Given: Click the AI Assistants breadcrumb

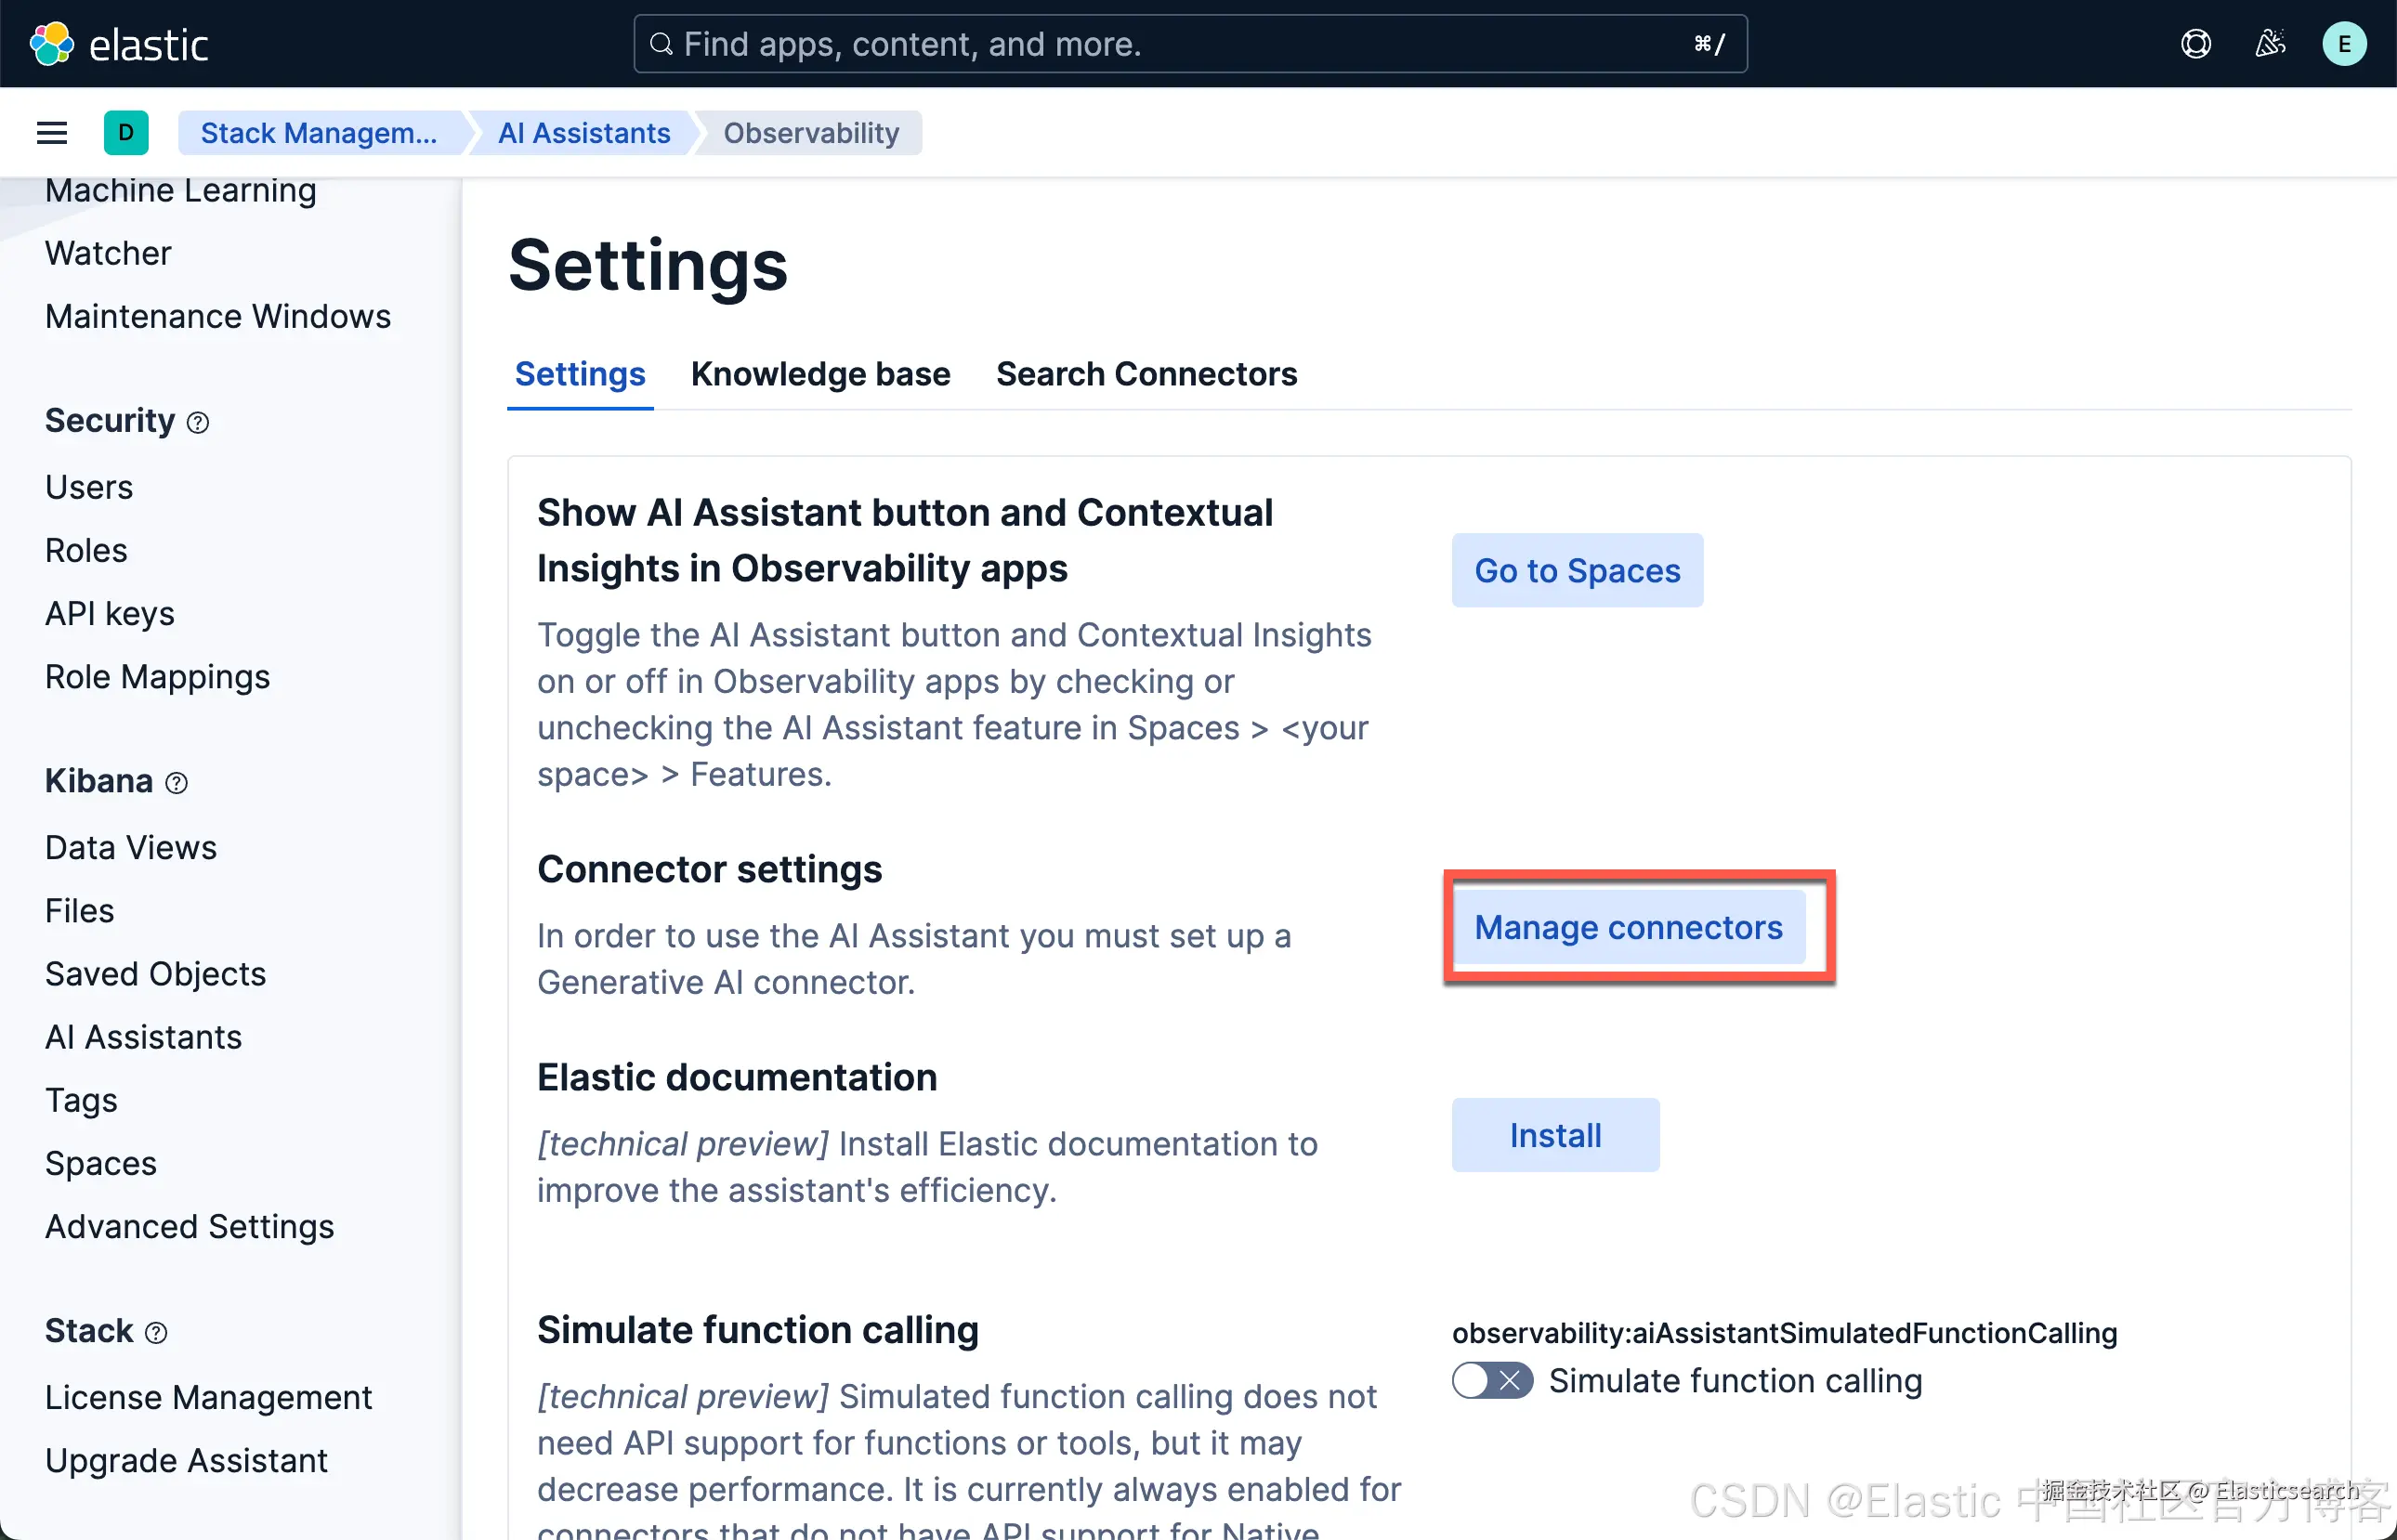Looking at the screenshot, I should click(584, 133).
